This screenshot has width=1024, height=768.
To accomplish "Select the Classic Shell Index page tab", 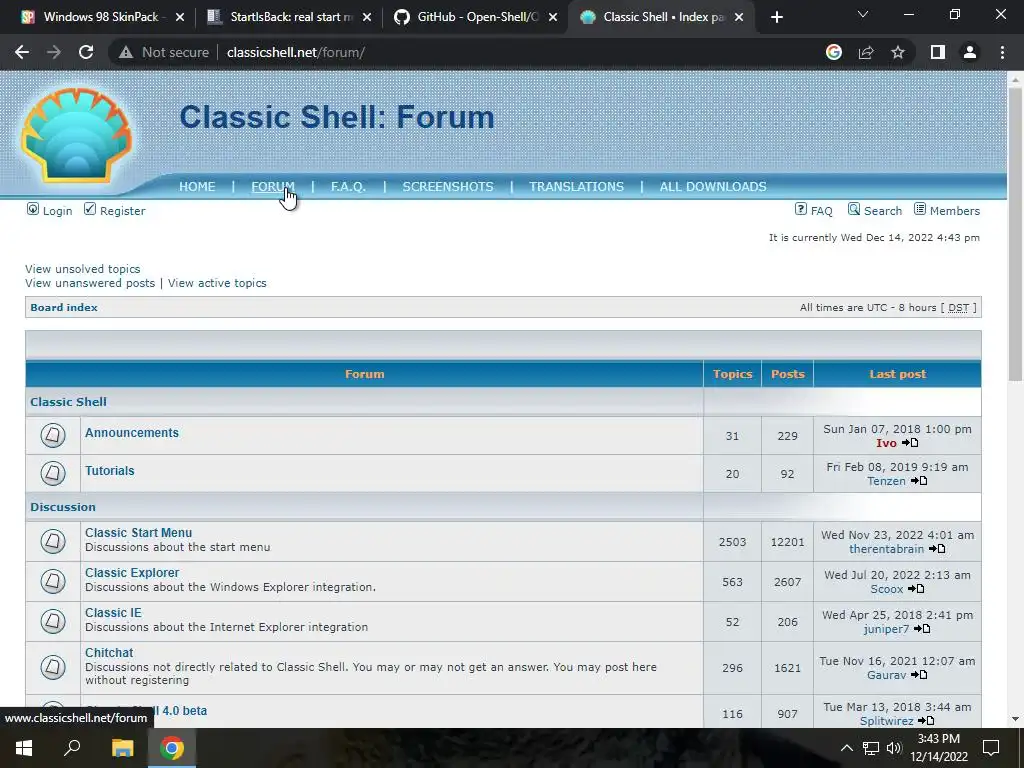I will [x=662, y=17].
